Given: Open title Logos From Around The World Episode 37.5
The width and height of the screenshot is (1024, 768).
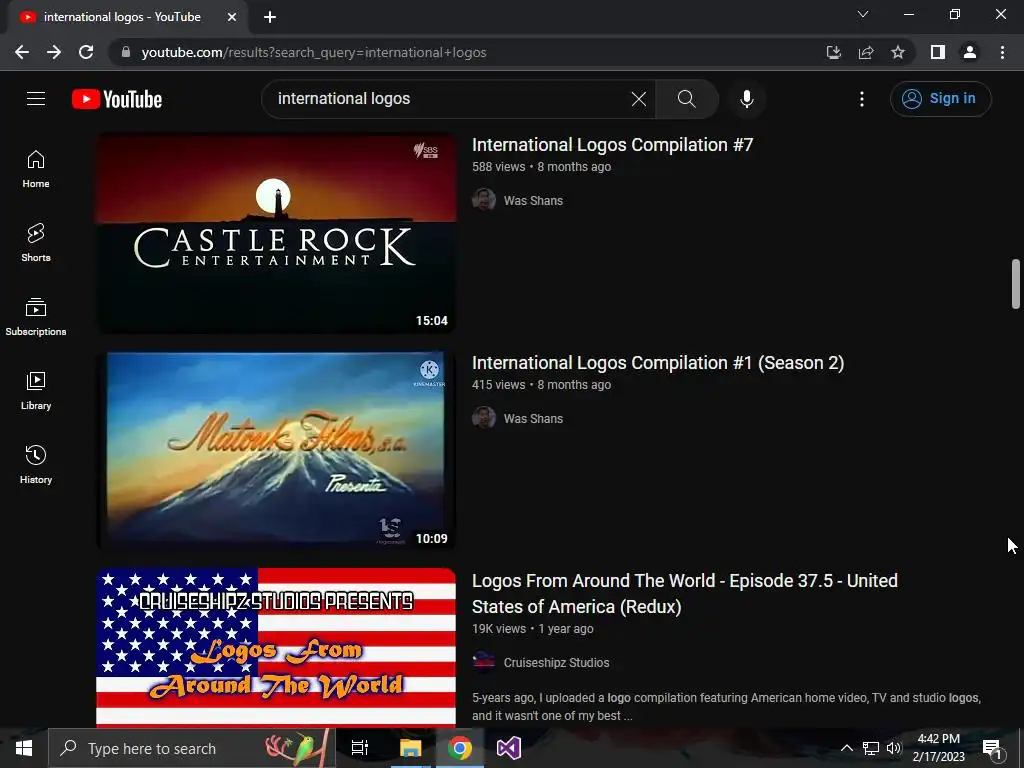Looking at the screenshot, I should point(685,594).
